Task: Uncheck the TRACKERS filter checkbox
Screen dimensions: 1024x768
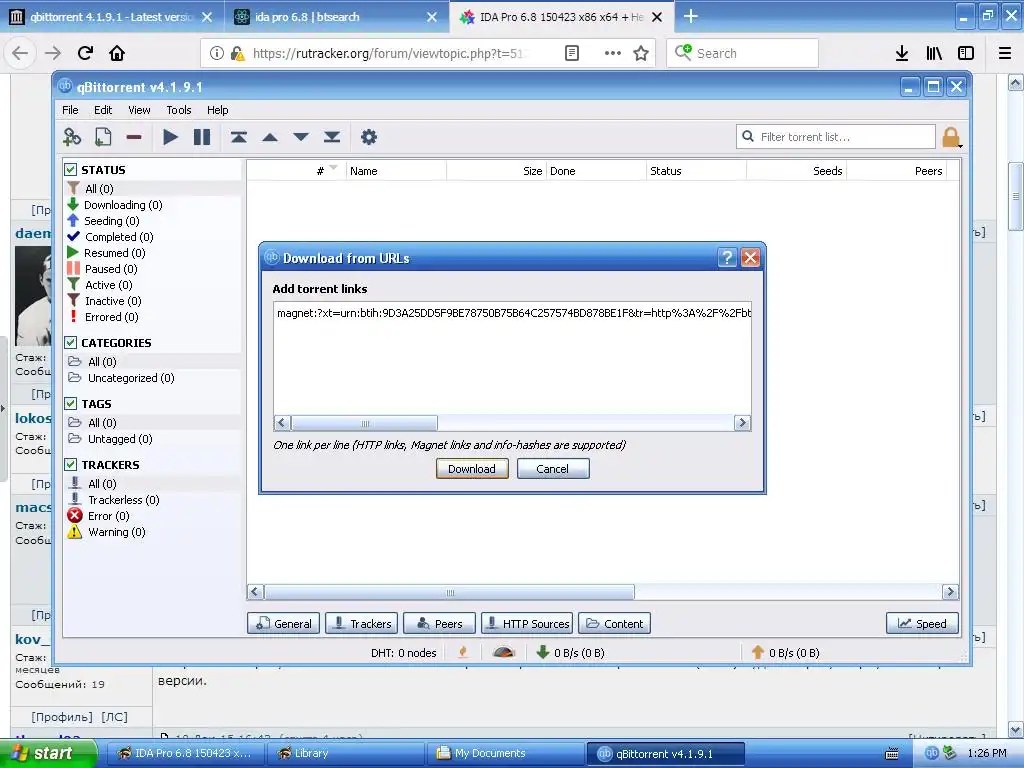Action: pos(71,464)
